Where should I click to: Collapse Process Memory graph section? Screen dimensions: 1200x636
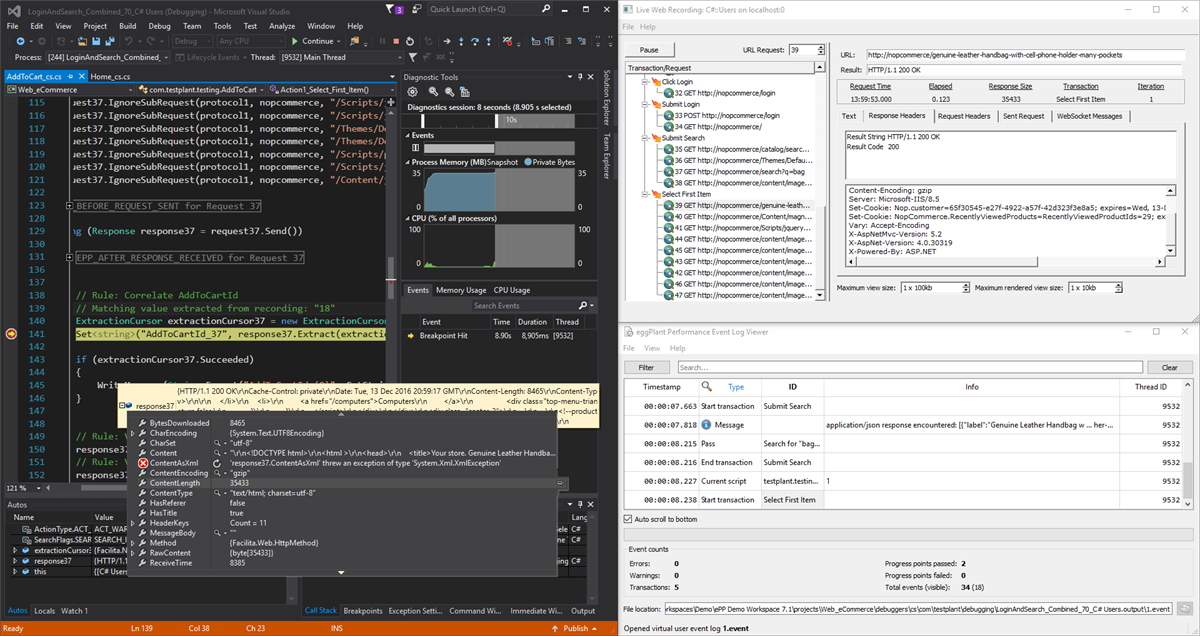(x=407, y=162)
